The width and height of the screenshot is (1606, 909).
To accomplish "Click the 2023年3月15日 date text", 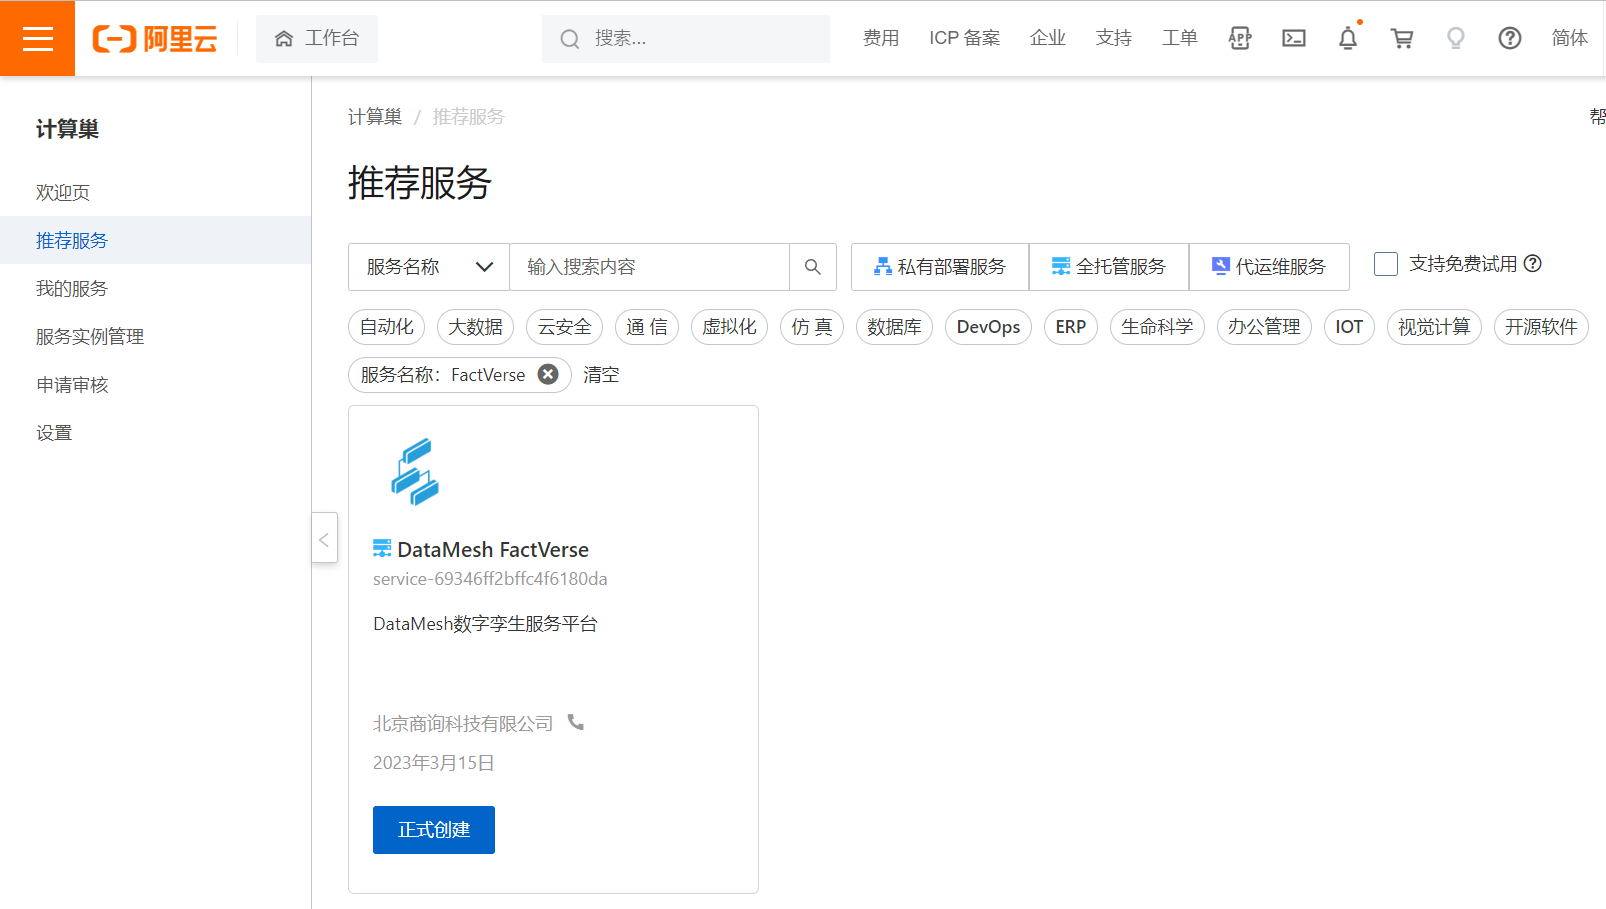I will pyautogui.click(x=434, y=763).
